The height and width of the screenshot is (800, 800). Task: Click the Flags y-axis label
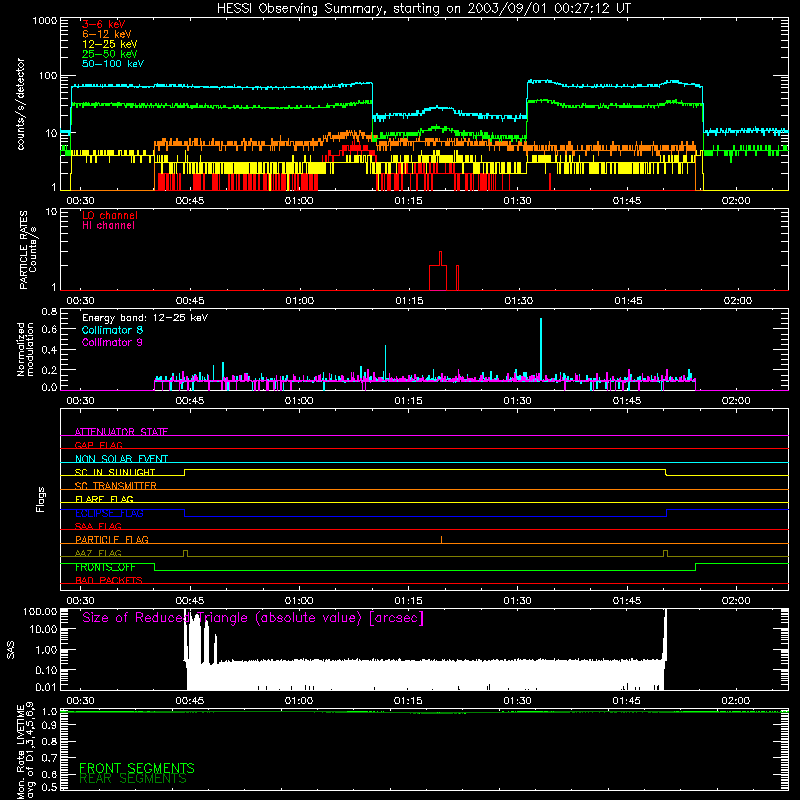41,499
